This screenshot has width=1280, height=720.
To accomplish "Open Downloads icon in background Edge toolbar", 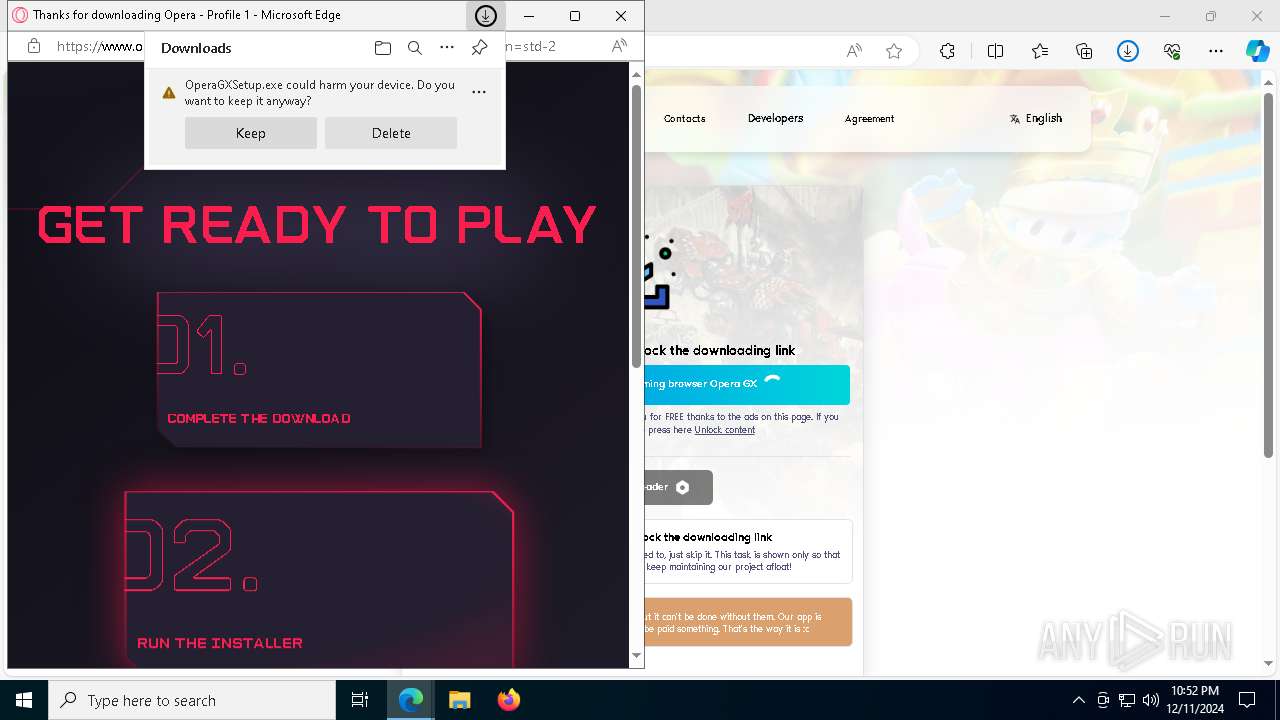I will tap(1128, 51).
